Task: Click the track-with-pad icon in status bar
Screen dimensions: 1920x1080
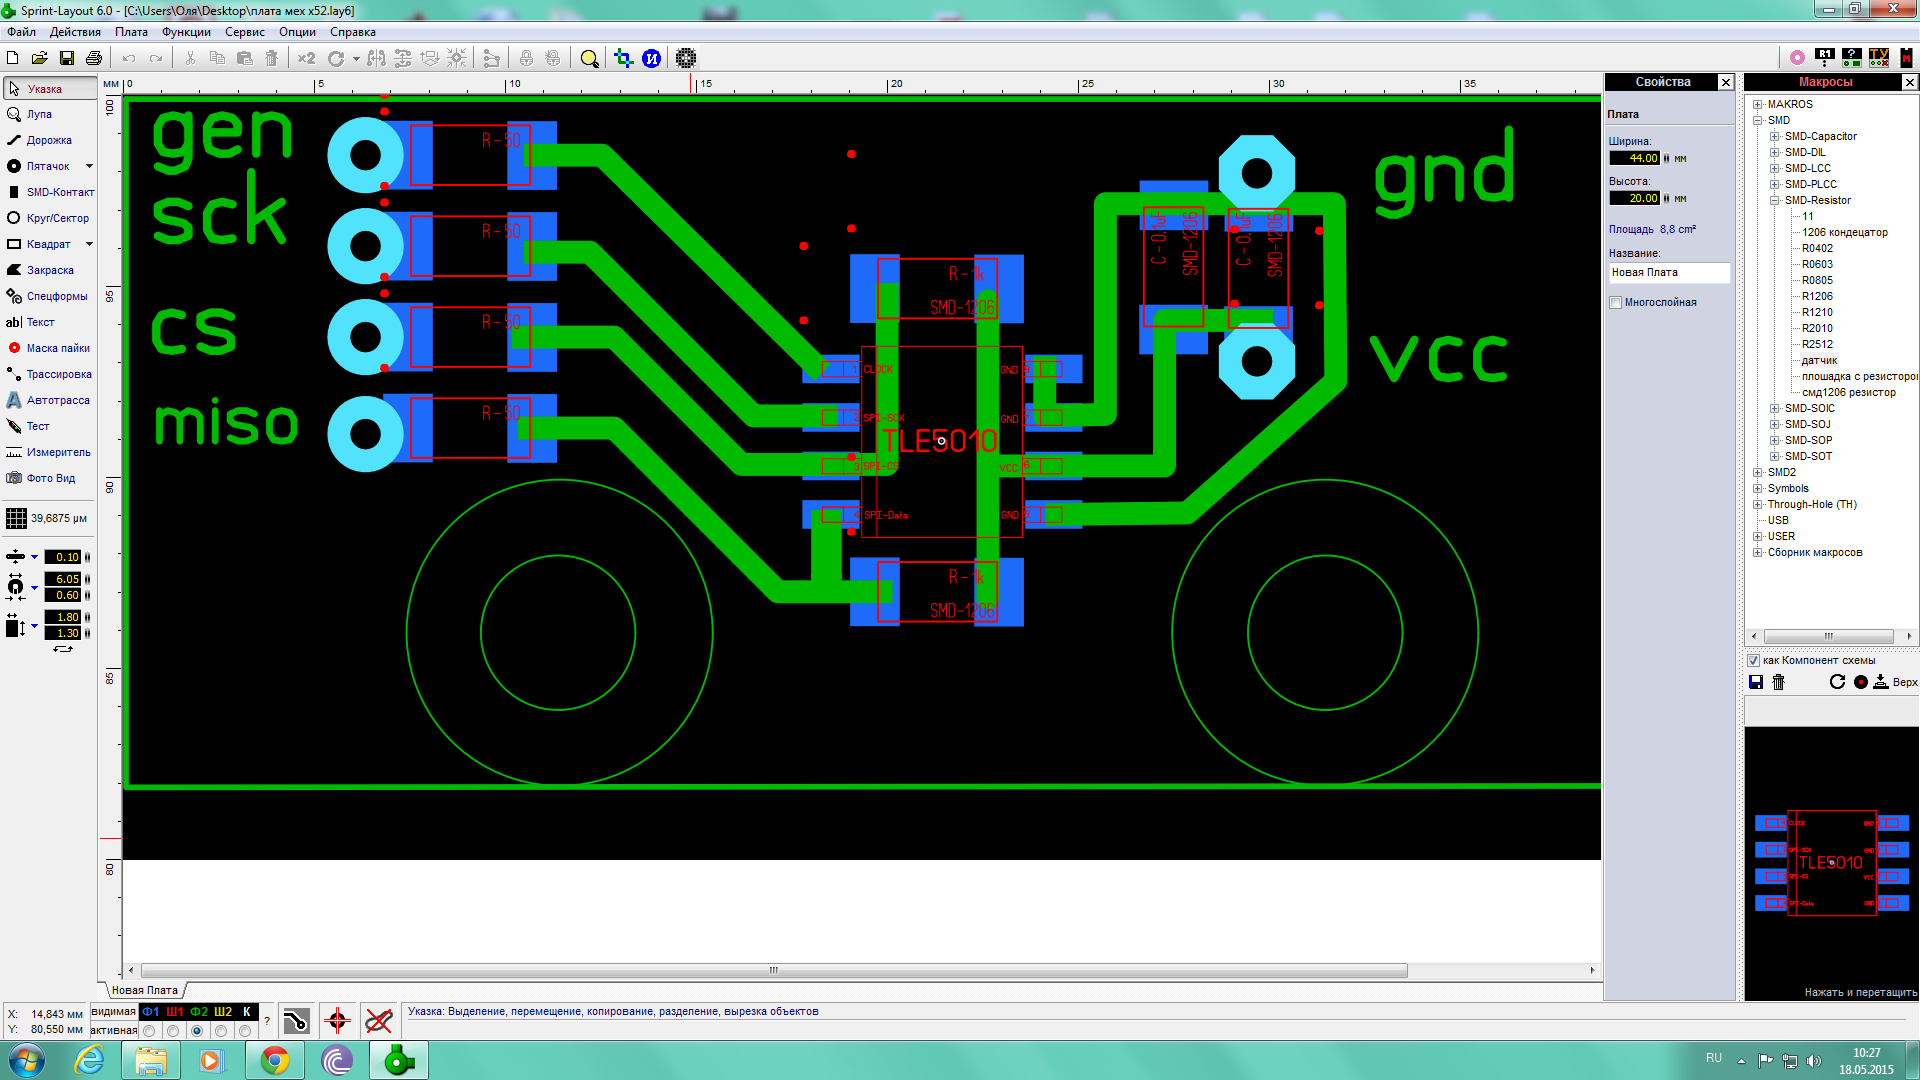Action: (x=296, y=1021)
